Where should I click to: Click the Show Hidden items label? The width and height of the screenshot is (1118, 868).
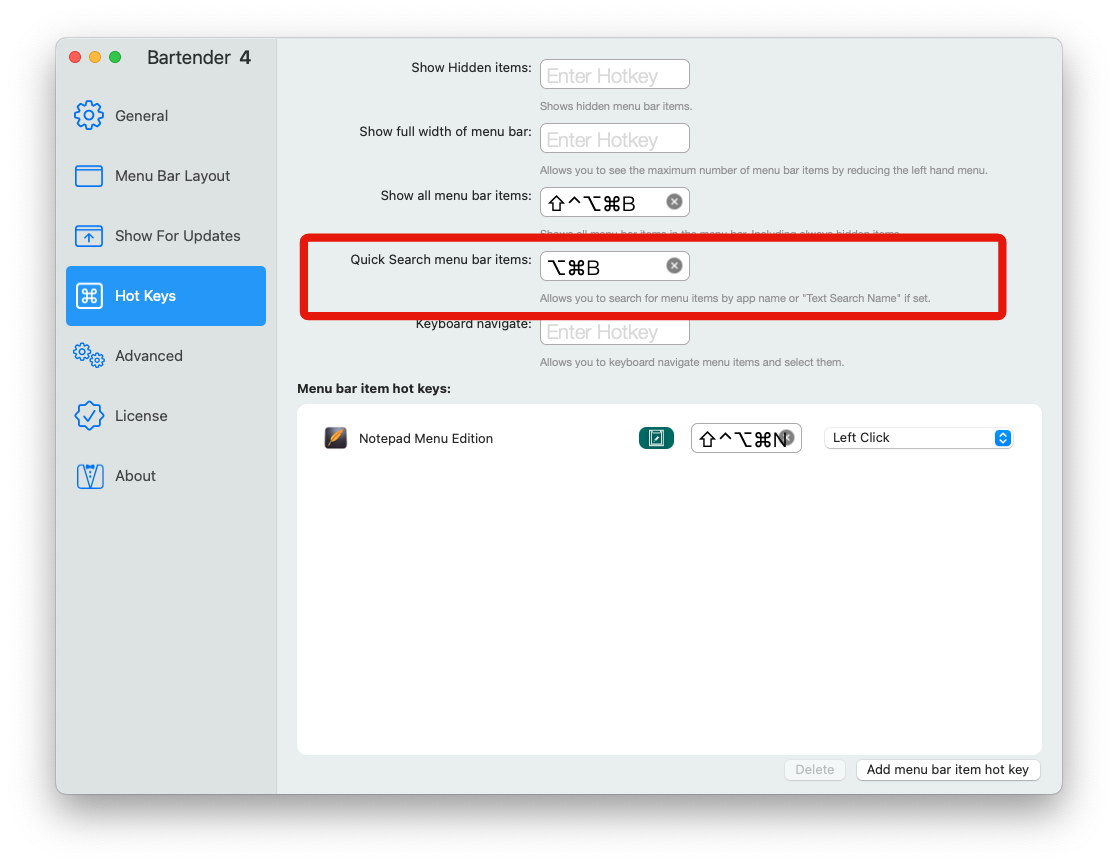(x=471, y=68)
